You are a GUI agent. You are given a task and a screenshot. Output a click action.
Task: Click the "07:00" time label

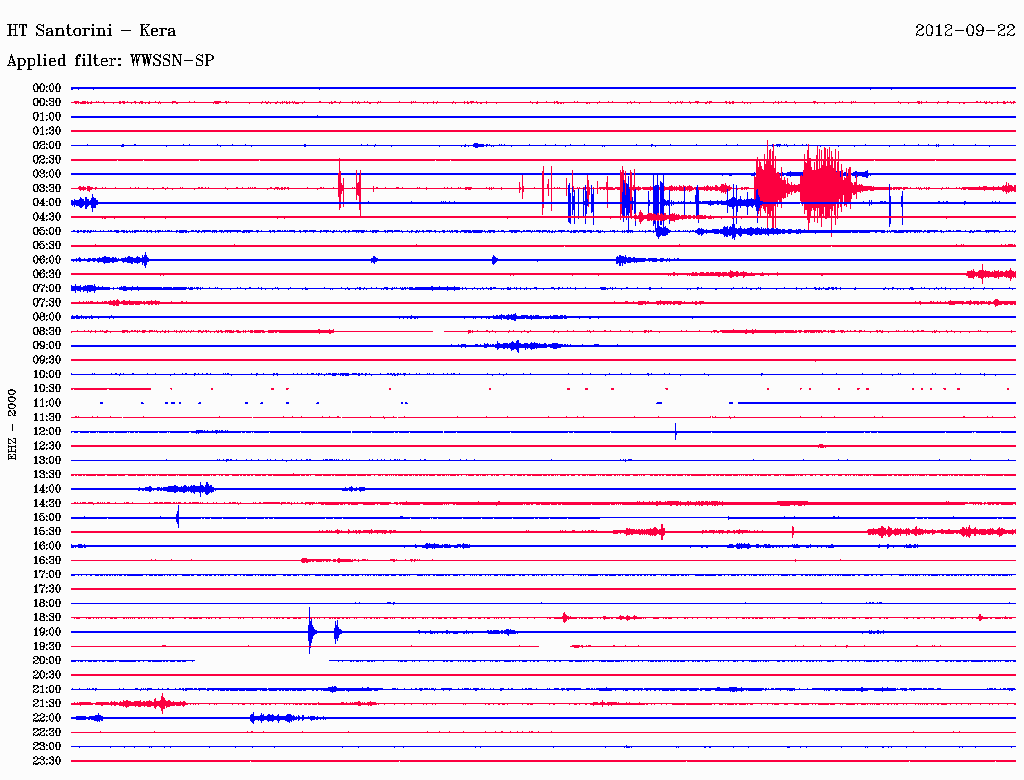click(x=47, y=289)
